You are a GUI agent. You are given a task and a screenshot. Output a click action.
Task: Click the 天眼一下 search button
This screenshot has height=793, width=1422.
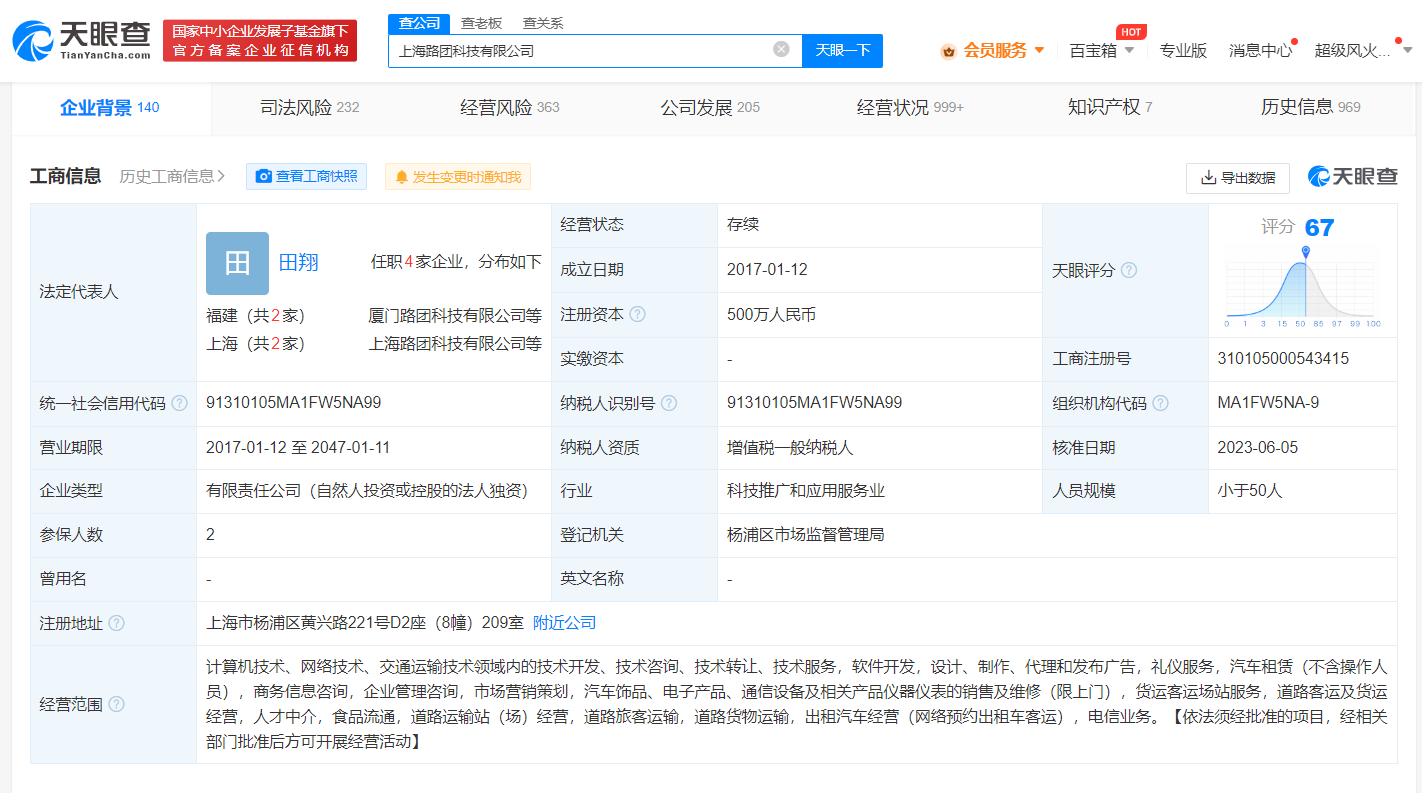coord(842,50)
